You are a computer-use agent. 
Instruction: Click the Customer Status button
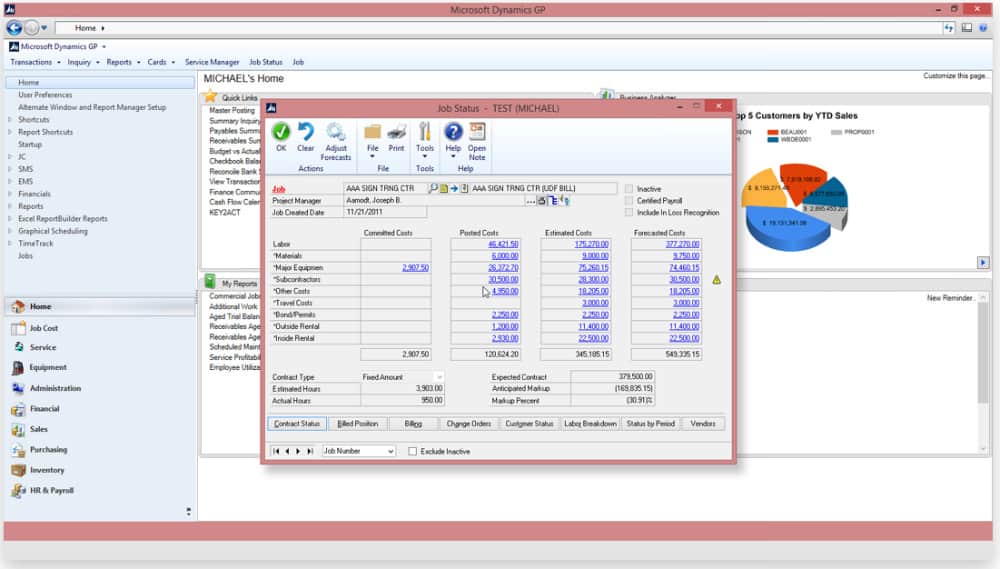point(529,424)
